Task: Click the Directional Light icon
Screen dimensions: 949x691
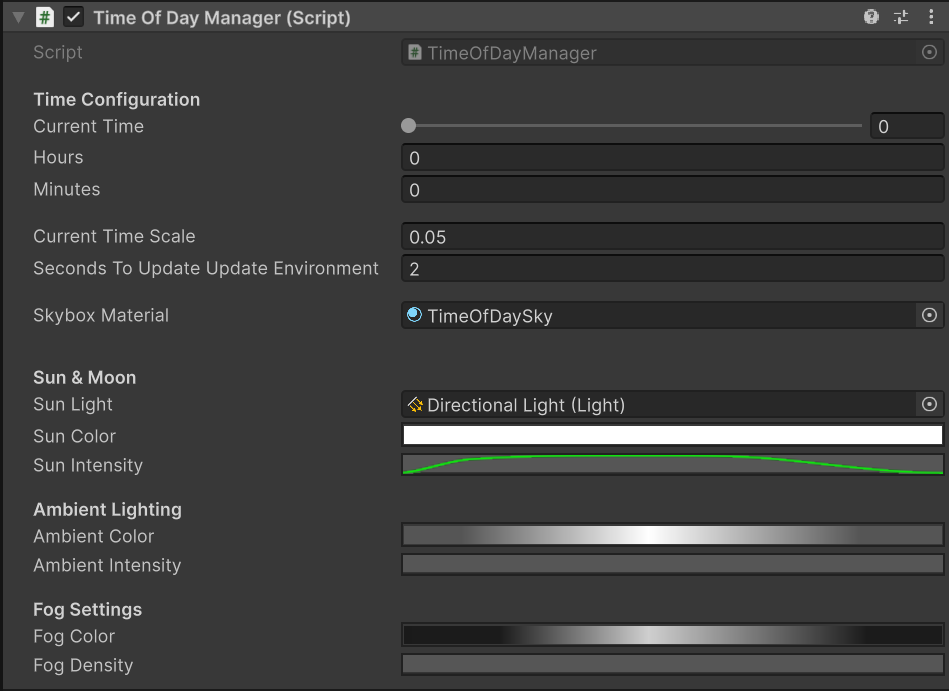Action: (x=415, y=405)
